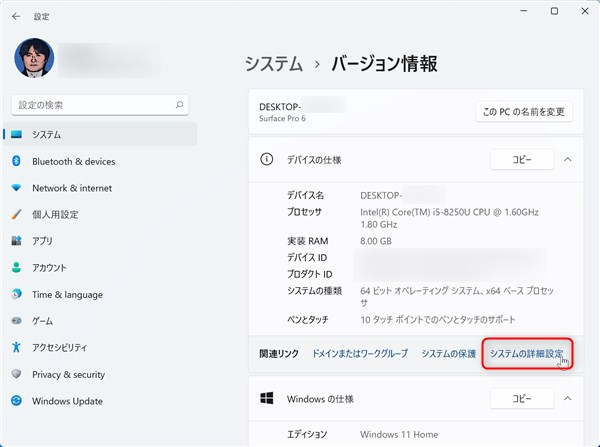Open the user profile picture
Image resolution: width=600 pixels, height=447 pixels.
coord(34,58)
